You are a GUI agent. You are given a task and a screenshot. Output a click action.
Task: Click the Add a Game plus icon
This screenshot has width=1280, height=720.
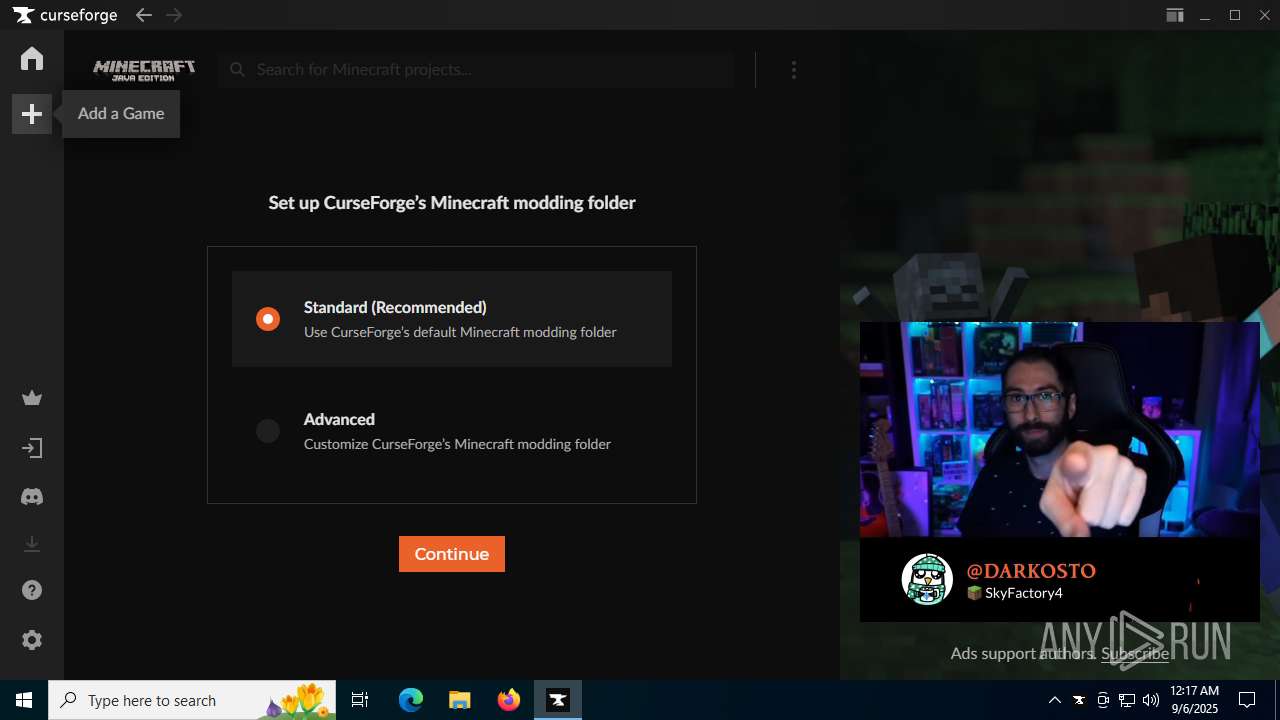click(32, 114)
